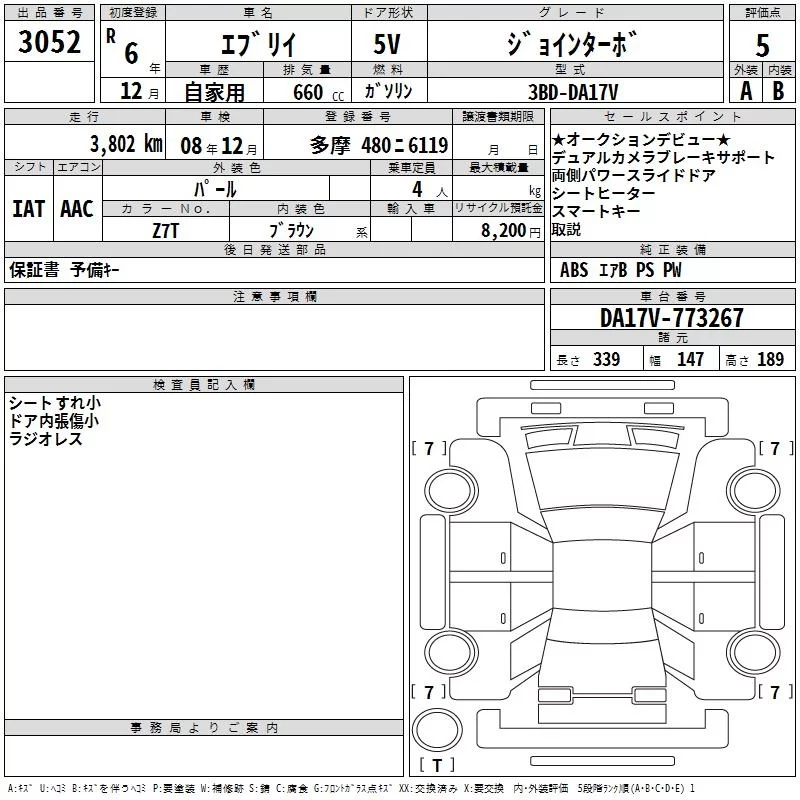The height and width of the screenshot is (800, 800).
Task: Click the 注意事項欄 header
Action: [275, 296]
